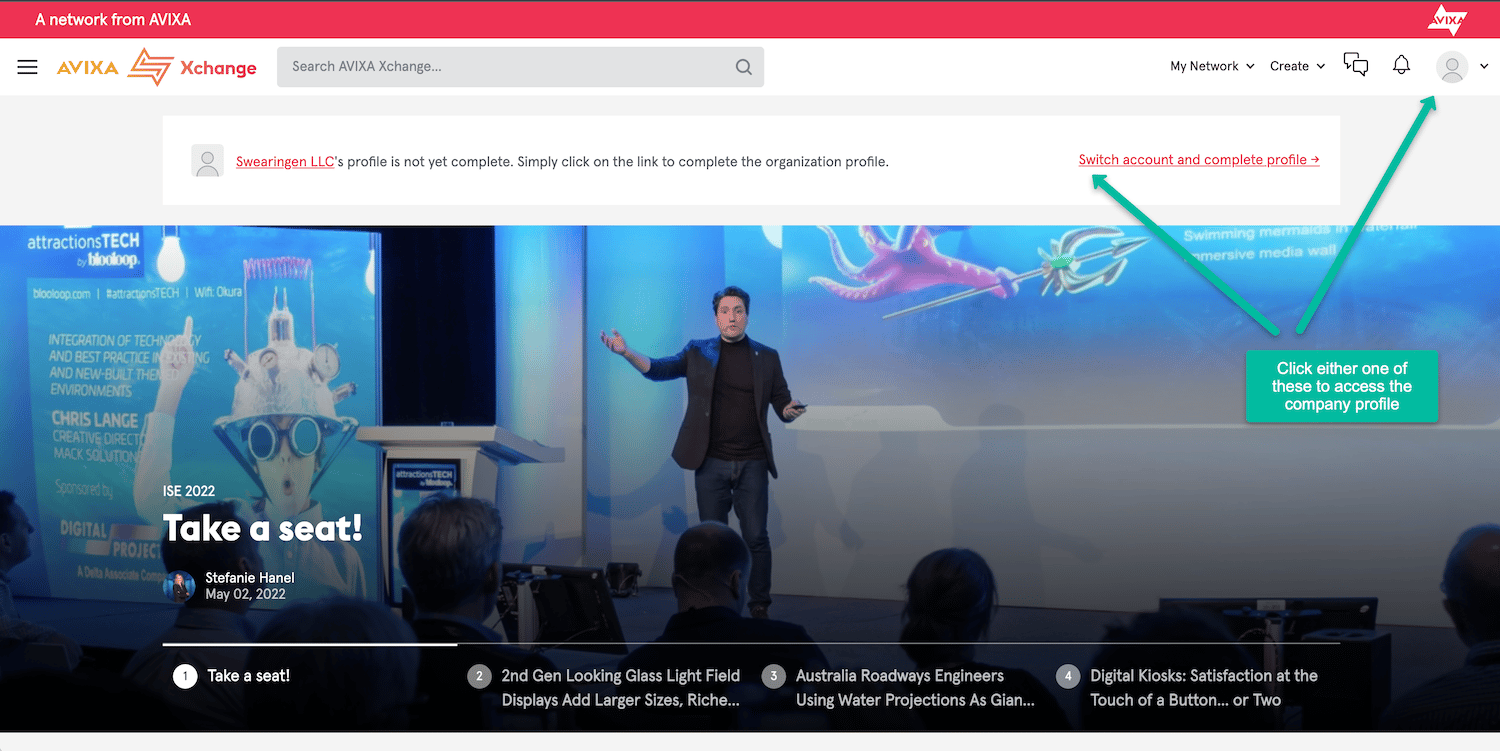
Task: Click Stefanie Hanel's author photo
Action: click(x=179, y=586)
